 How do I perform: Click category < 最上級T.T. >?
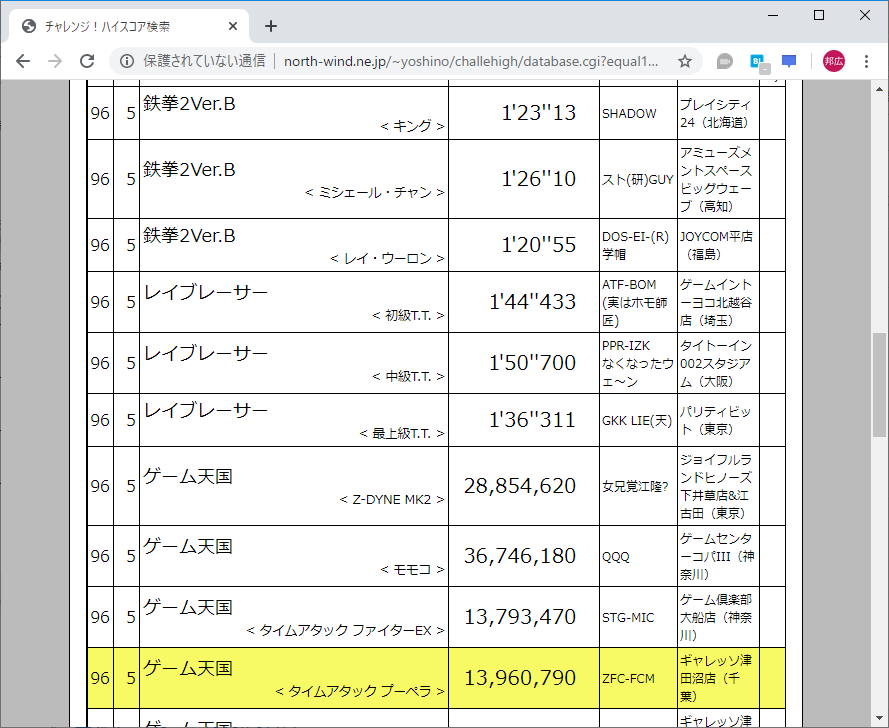(x=402, y=434)
